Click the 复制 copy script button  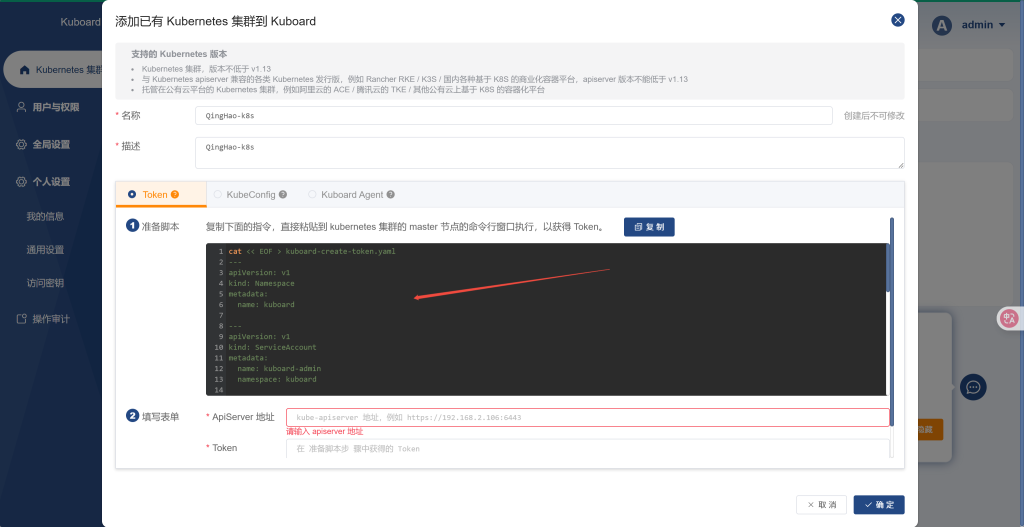coord(649,227)
